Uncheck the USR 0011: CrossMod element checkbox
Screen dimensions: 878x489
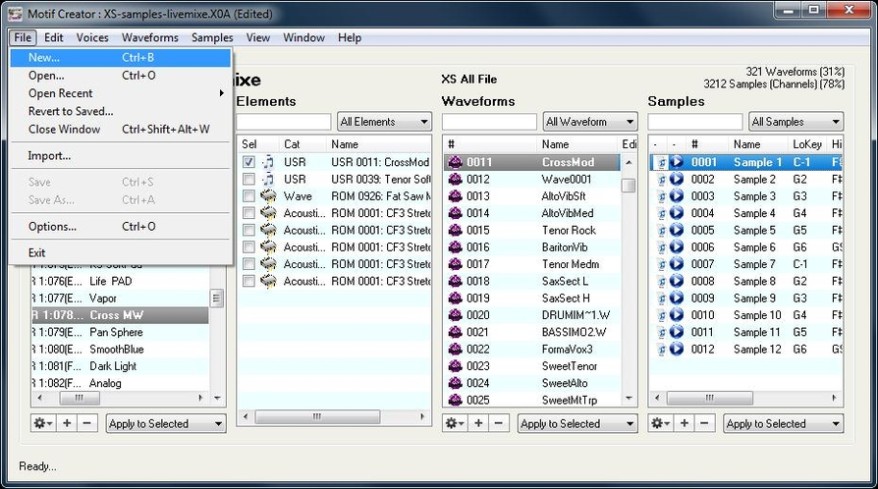pos(249,162)
